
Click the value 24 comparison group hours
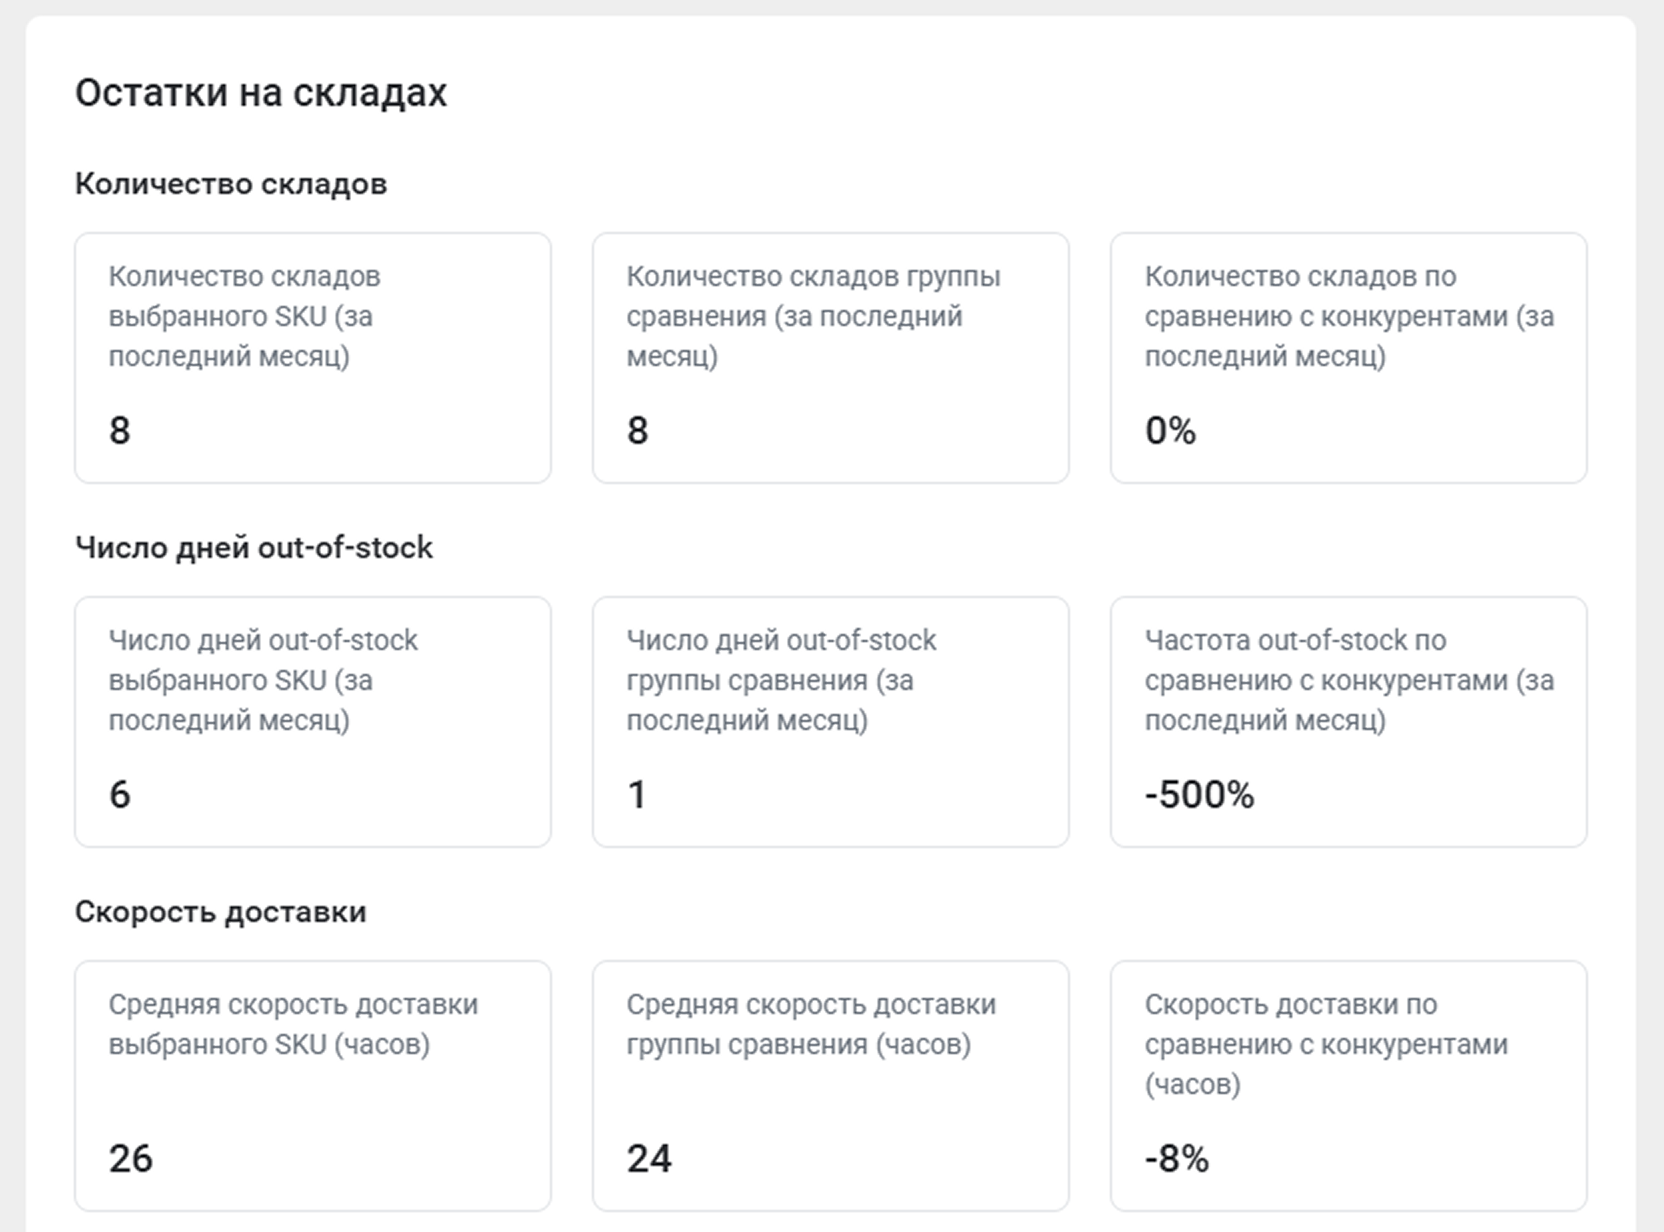(x=649, y=1159)
